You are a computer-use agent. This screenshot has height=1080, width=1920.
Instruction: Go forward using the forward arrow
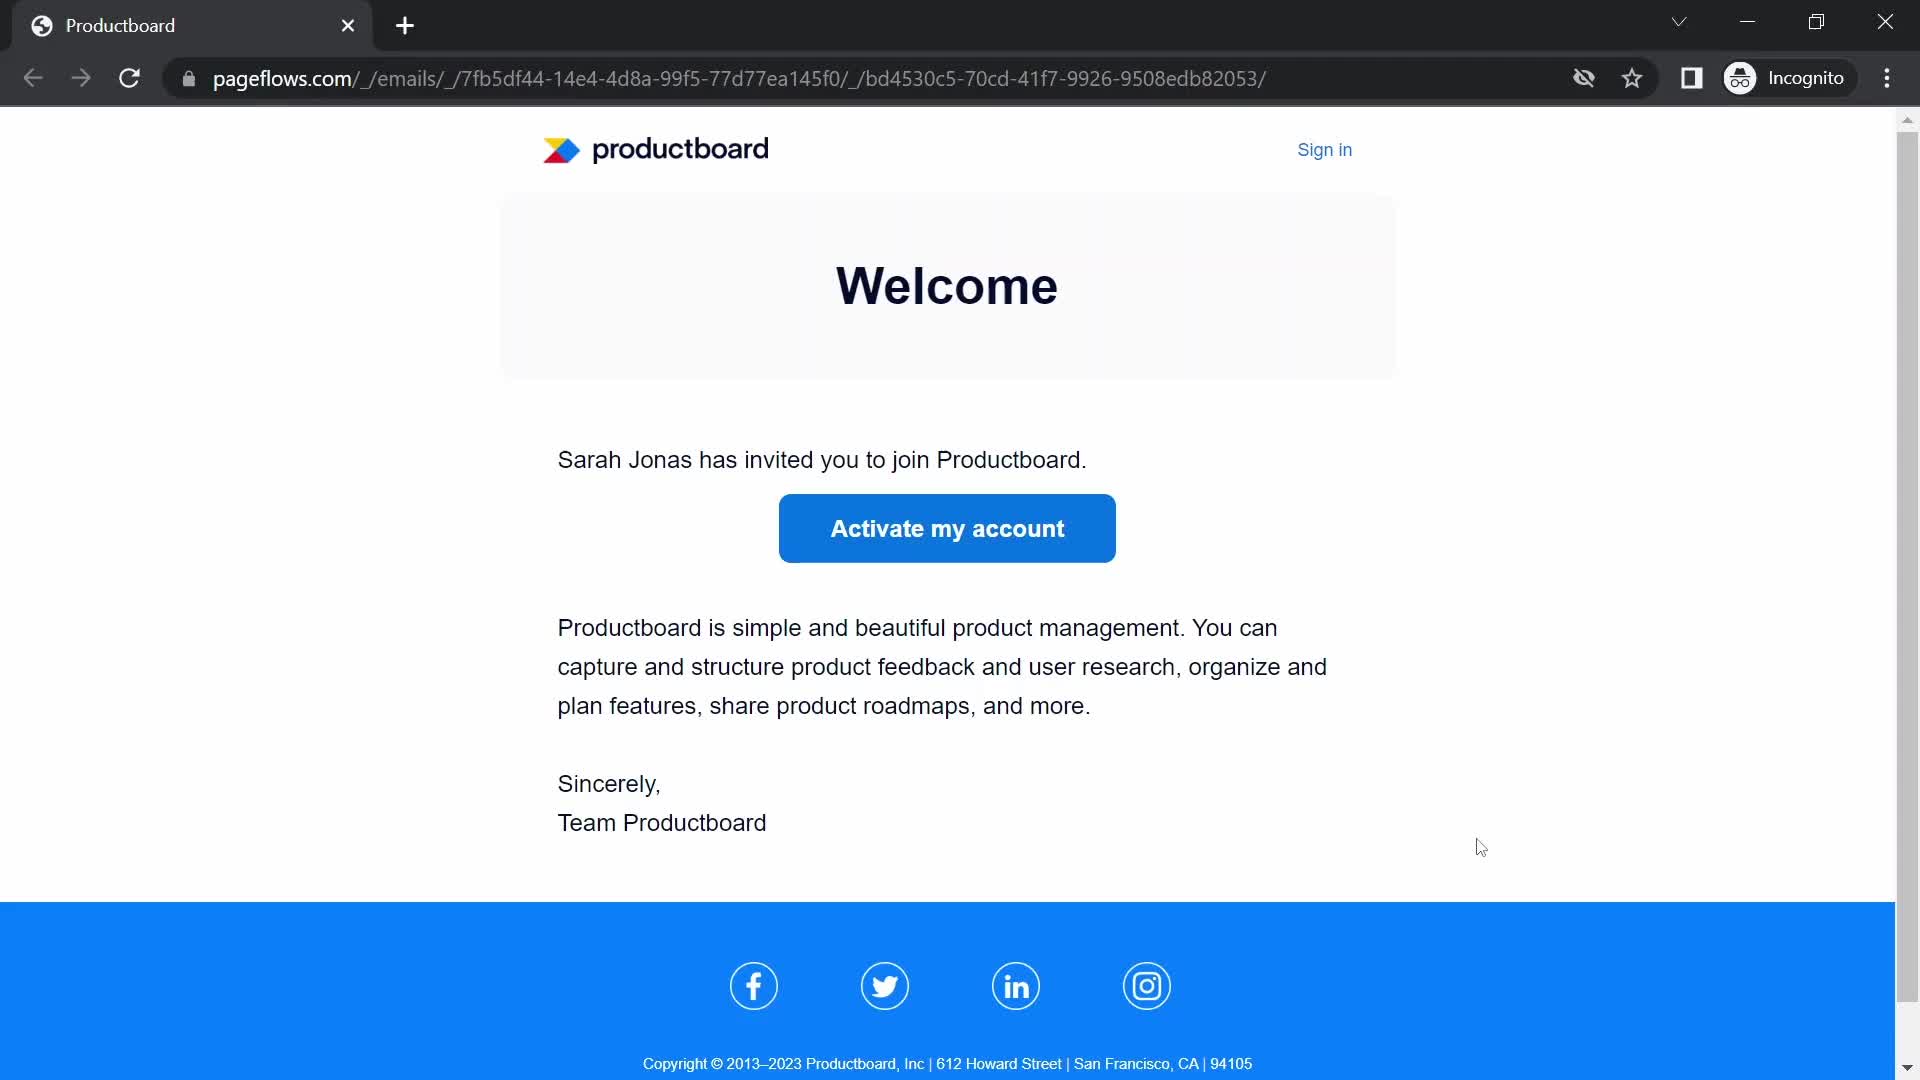tap(81, 78)
